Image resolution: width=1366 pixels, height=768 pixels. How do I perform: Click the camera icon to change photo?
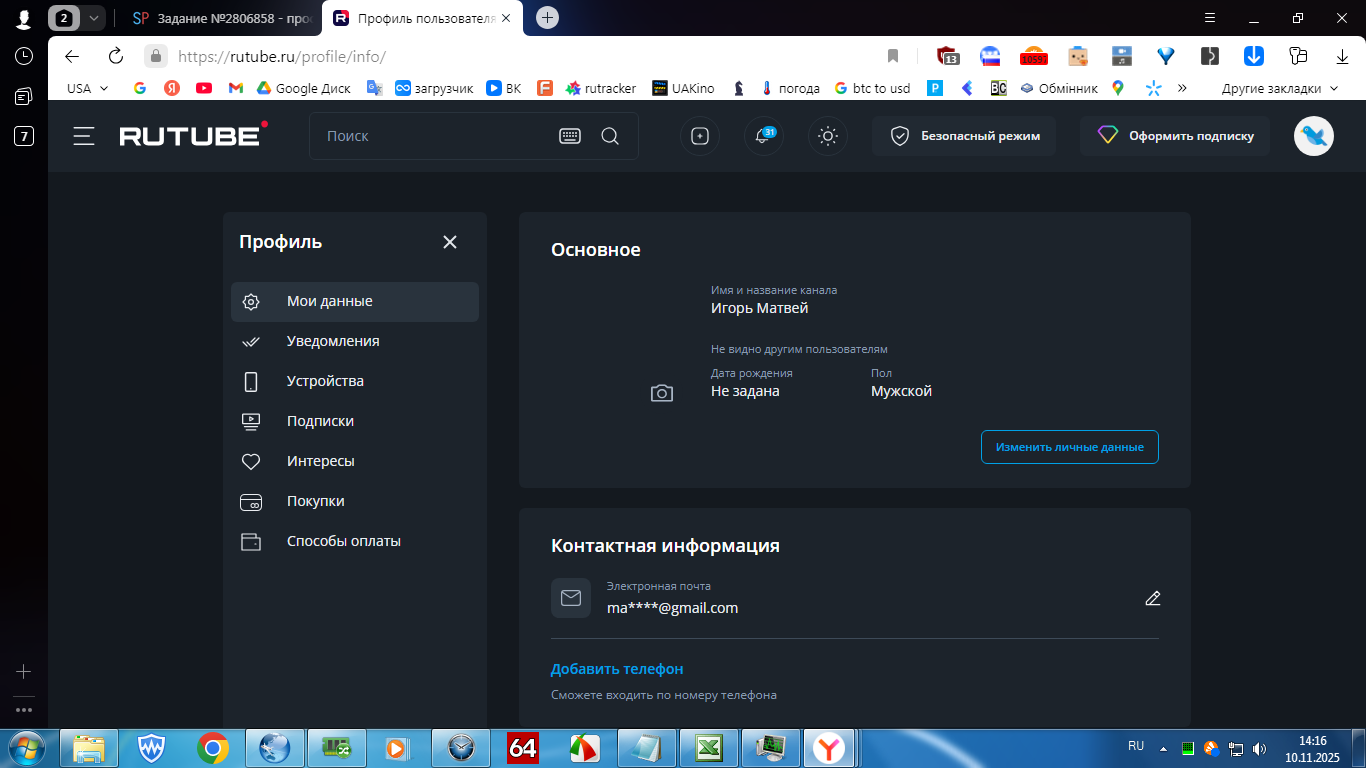point(662,393)
